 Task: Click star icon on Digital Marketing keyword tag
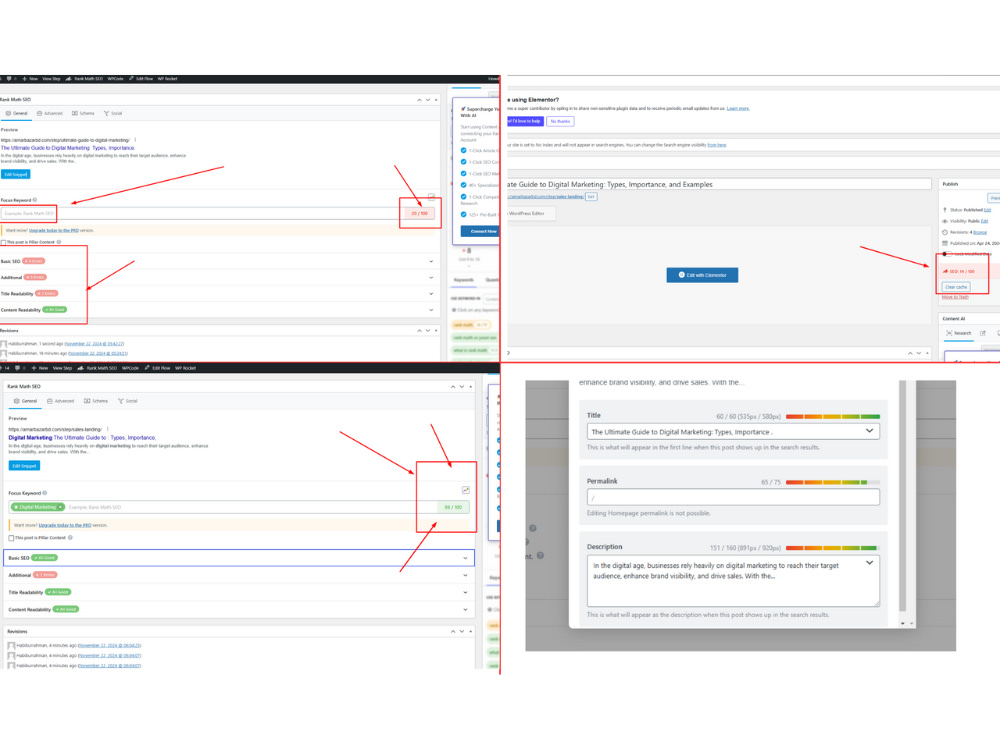point(16,507)
